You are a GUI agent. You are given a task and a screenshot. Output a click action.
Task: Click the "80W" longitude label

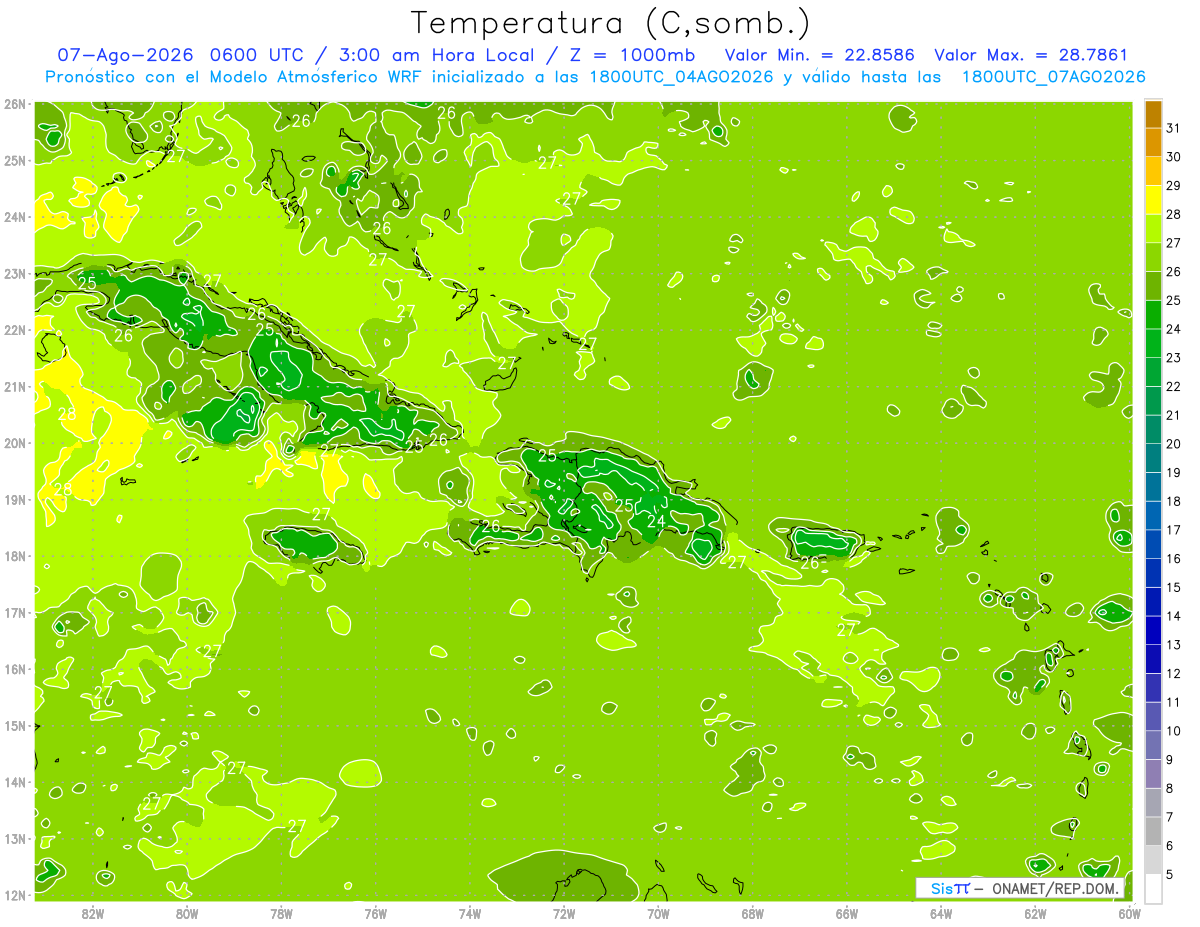[187, 913]
